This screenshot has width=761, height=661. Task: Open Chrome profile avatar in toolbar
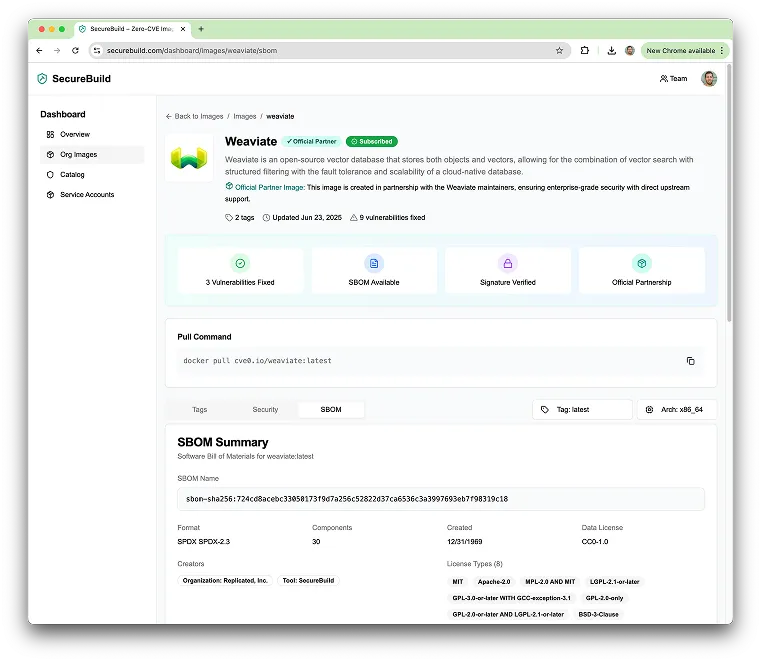click(x=630, y=50)
